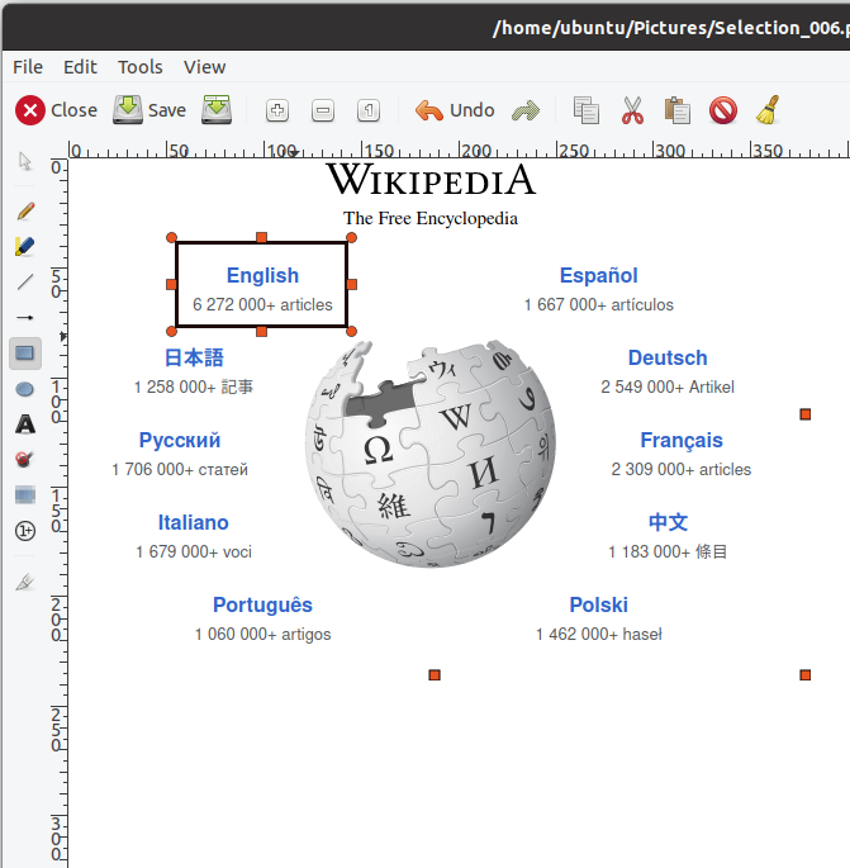The width and height of the screenshot is (850, 868).
Task: Select the censor tool
Action: coord(25,459)
